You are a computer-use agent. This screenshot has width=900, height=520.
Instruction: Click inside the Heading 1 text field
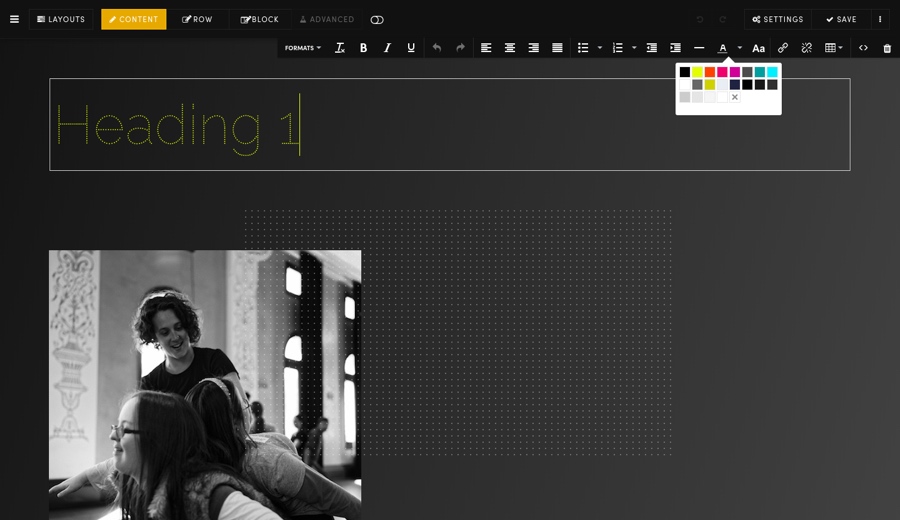point(449,125)
